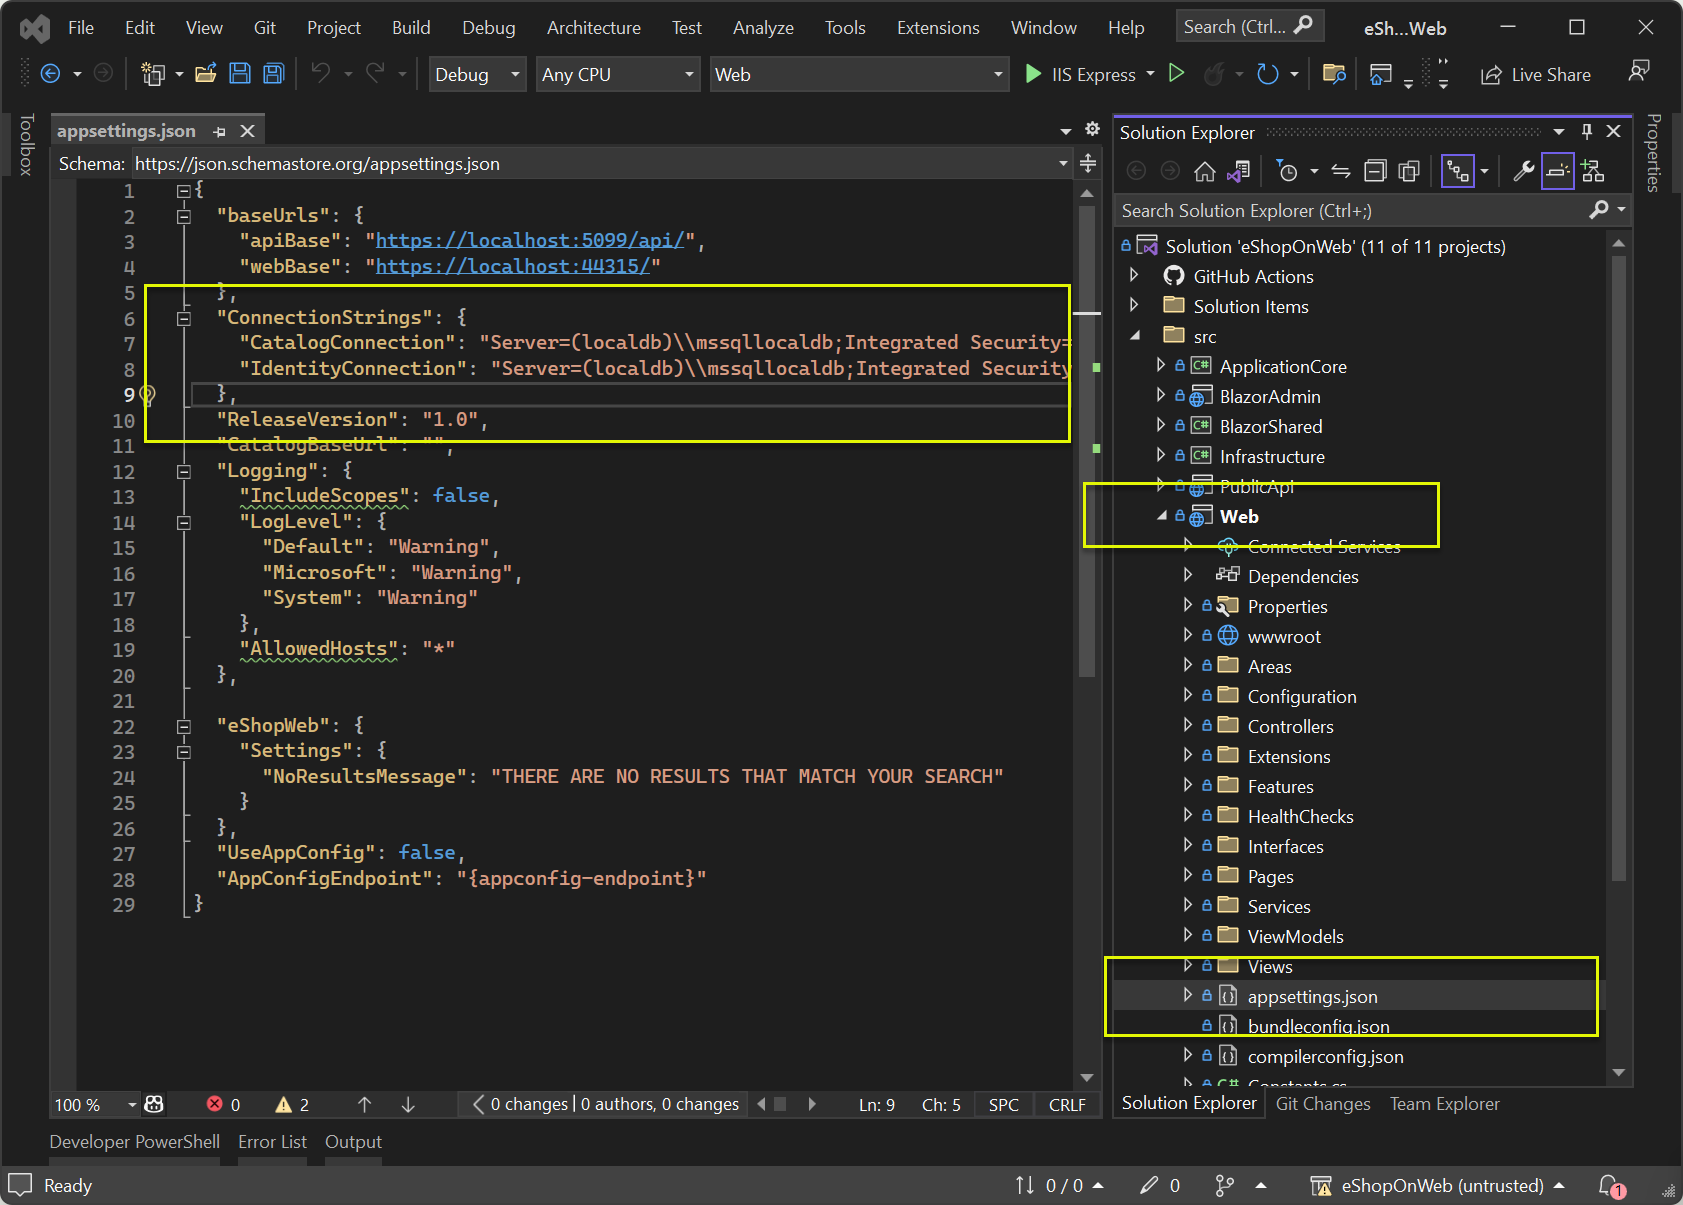Open the Architecture menu

click(594, 28)
